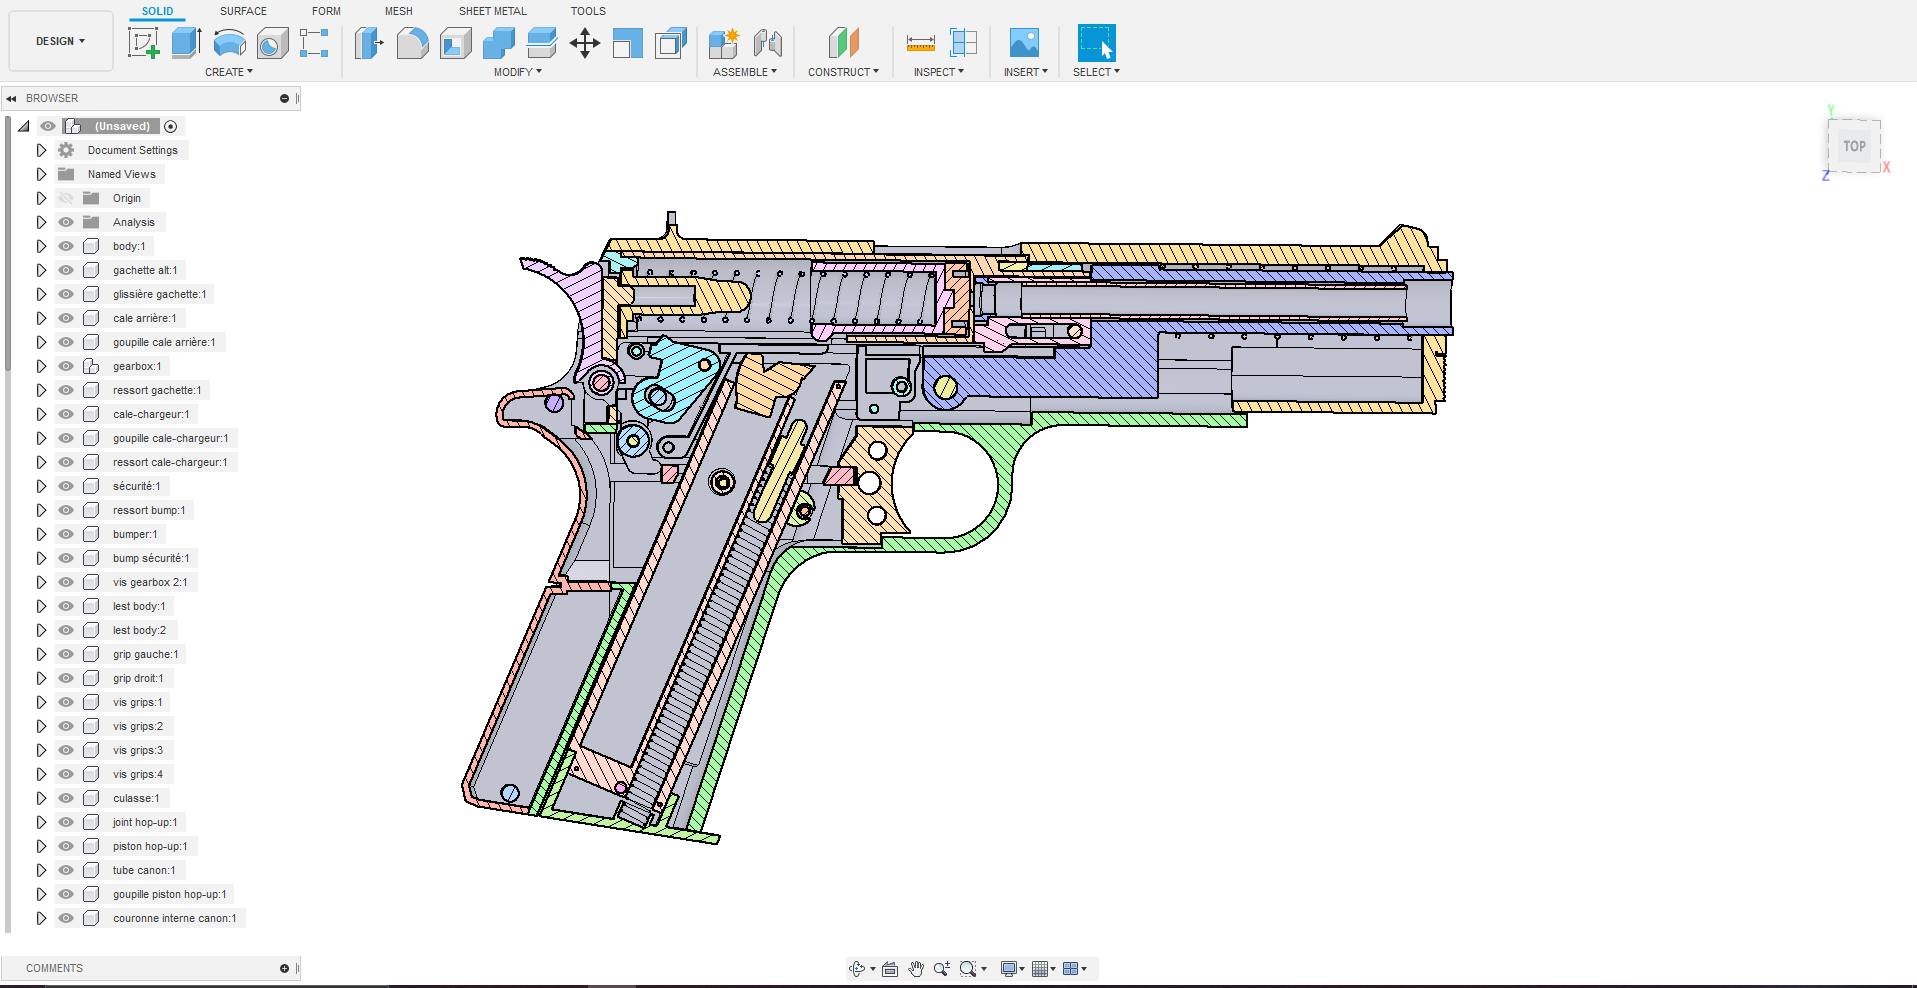
Task: Switch to the SURFACE tab
Action: tap(243, 11)
